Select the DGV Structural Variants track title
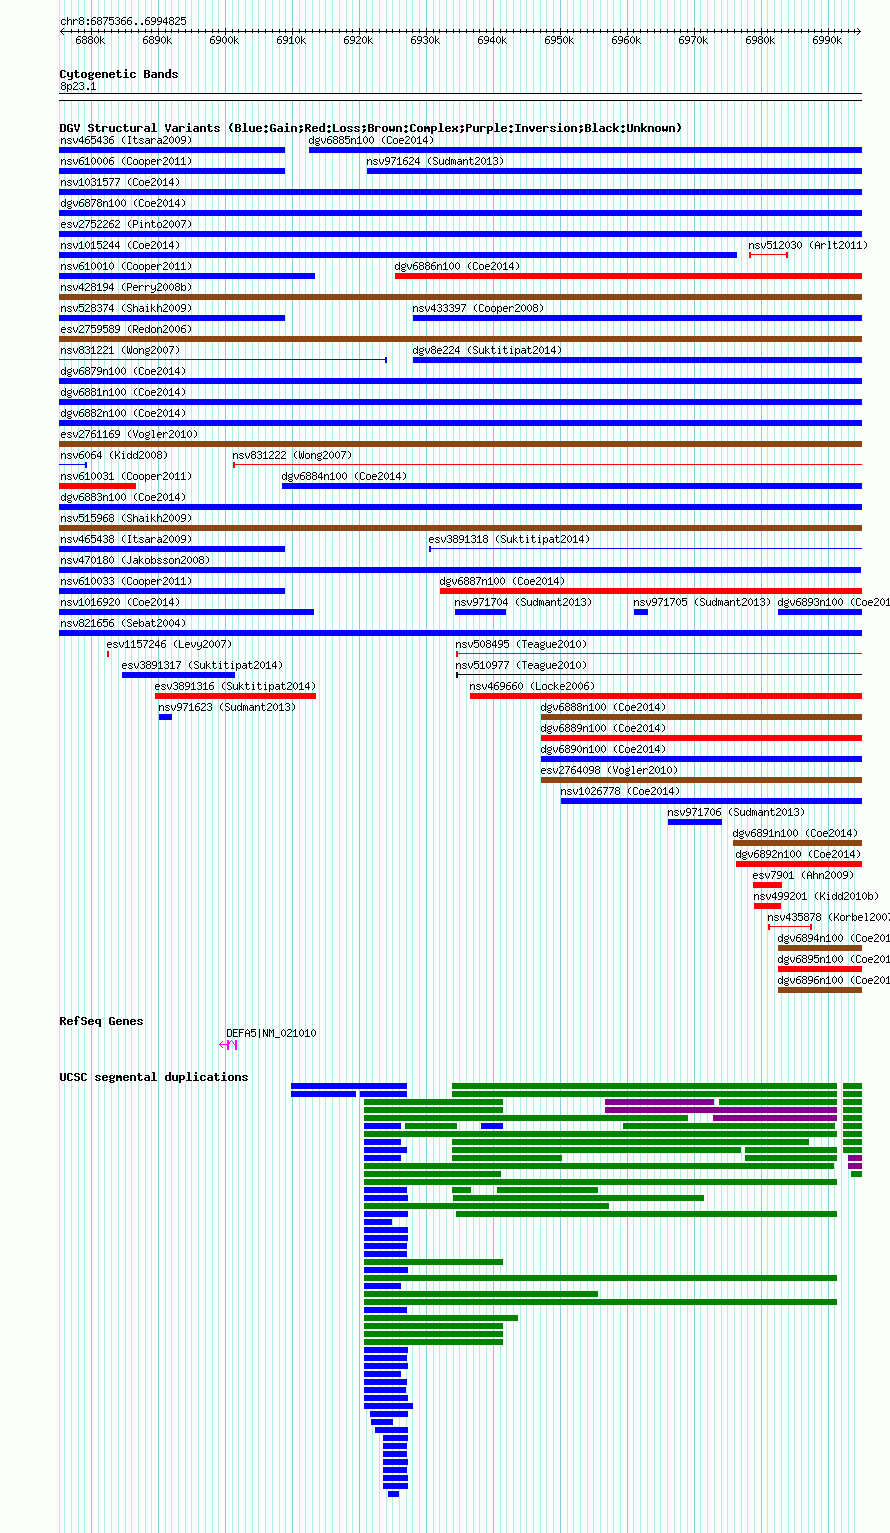 371,128
